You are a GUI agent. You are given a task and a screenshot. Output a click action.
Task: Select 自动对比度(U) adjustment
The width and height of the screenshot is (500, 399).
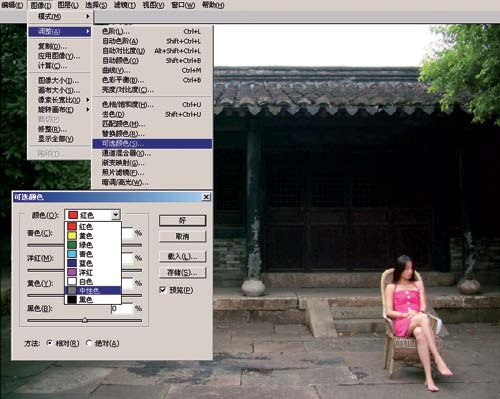click(152, 51)
